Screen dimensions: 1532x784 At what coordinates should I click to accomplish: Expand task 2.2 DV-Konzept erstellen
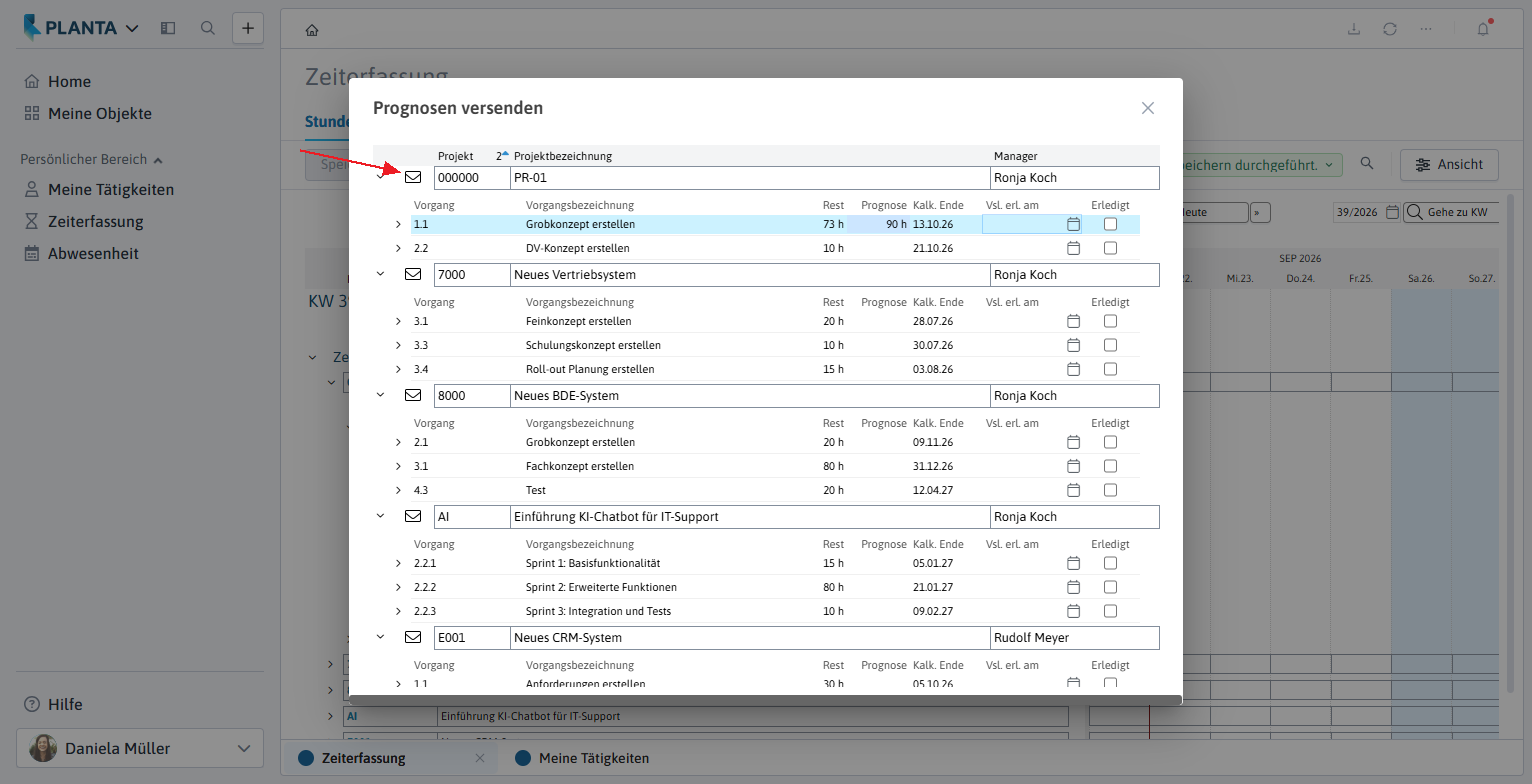pos(398,248)
